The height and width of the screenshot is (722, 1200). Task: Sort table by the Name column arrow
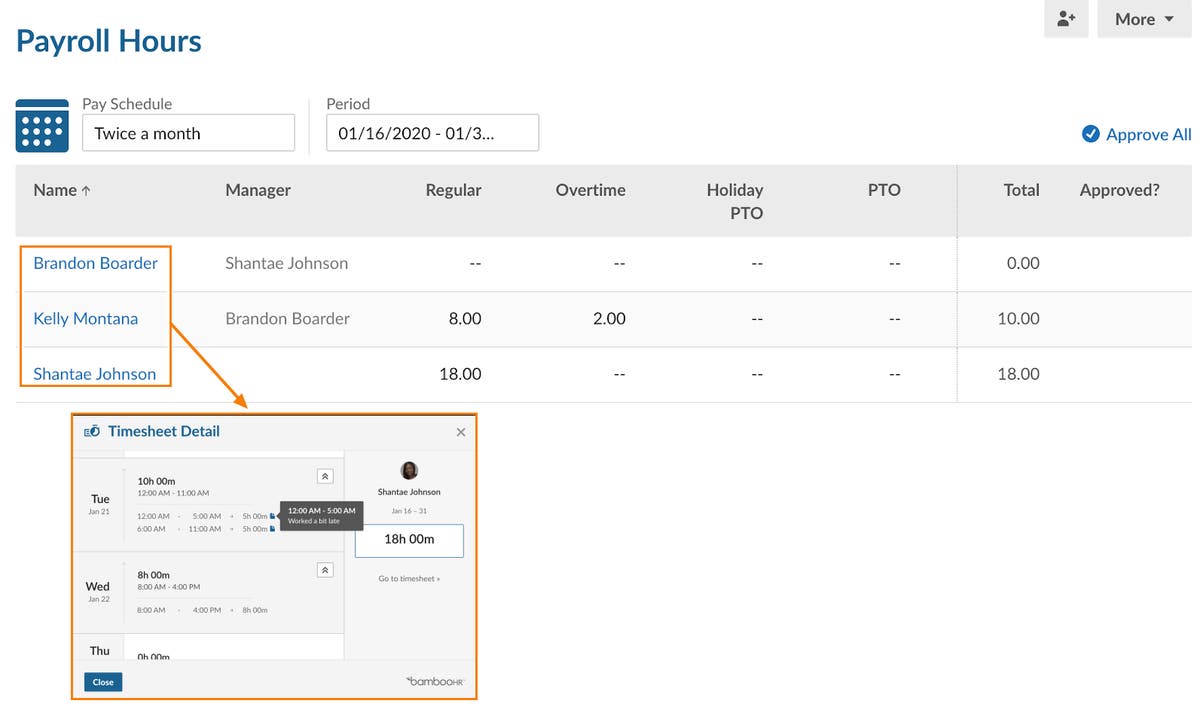coord(86,190)
